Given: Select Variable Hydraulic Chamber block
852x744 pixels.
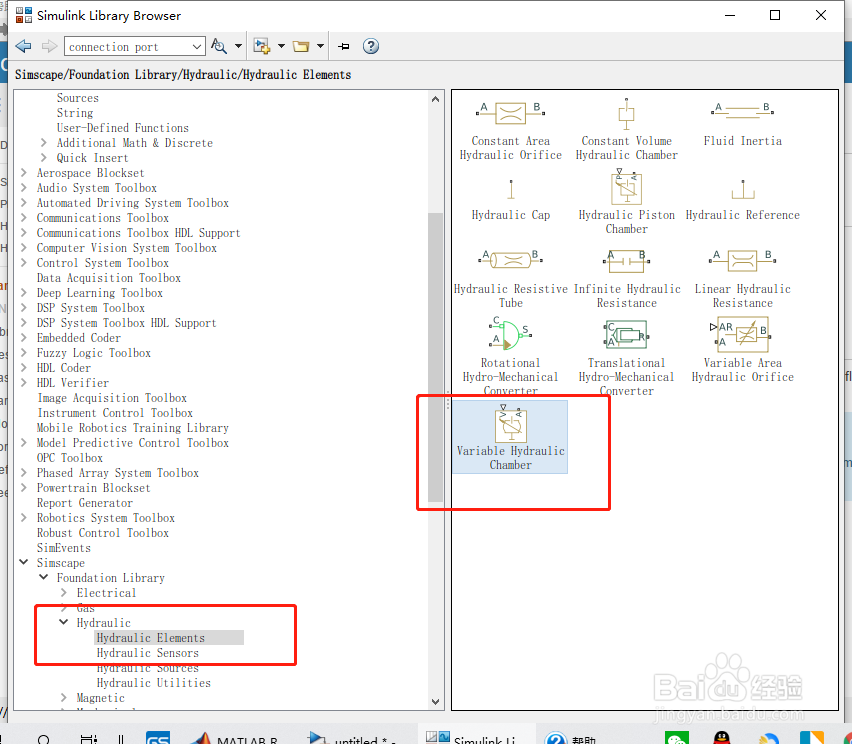Looking at the screenshot, I should 511,437.
